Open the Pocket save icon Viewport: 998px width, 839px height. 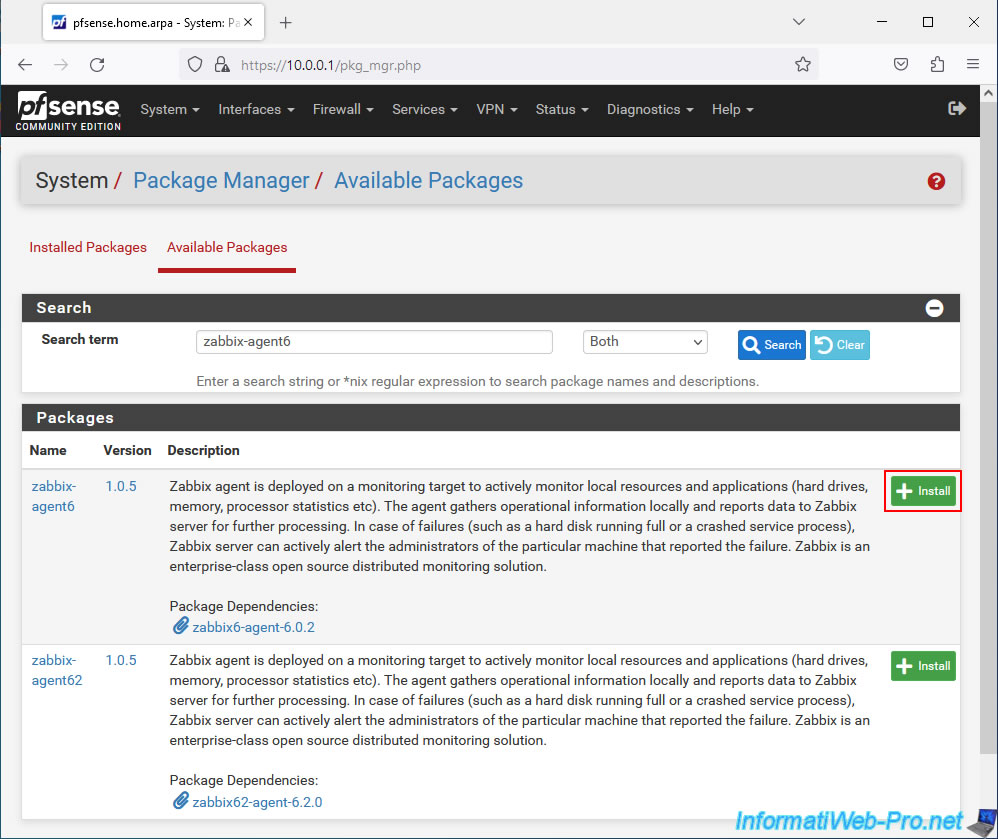(901, 64)
